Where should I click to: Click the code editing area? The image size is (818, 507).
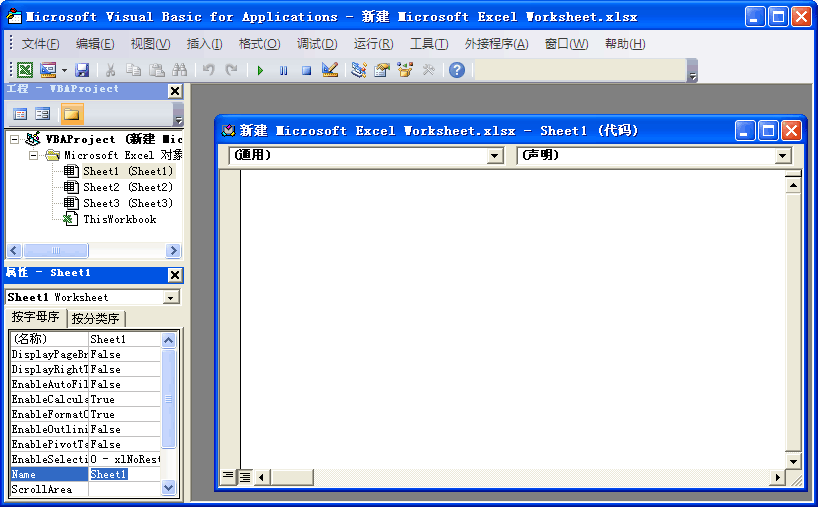click(512, 318)
